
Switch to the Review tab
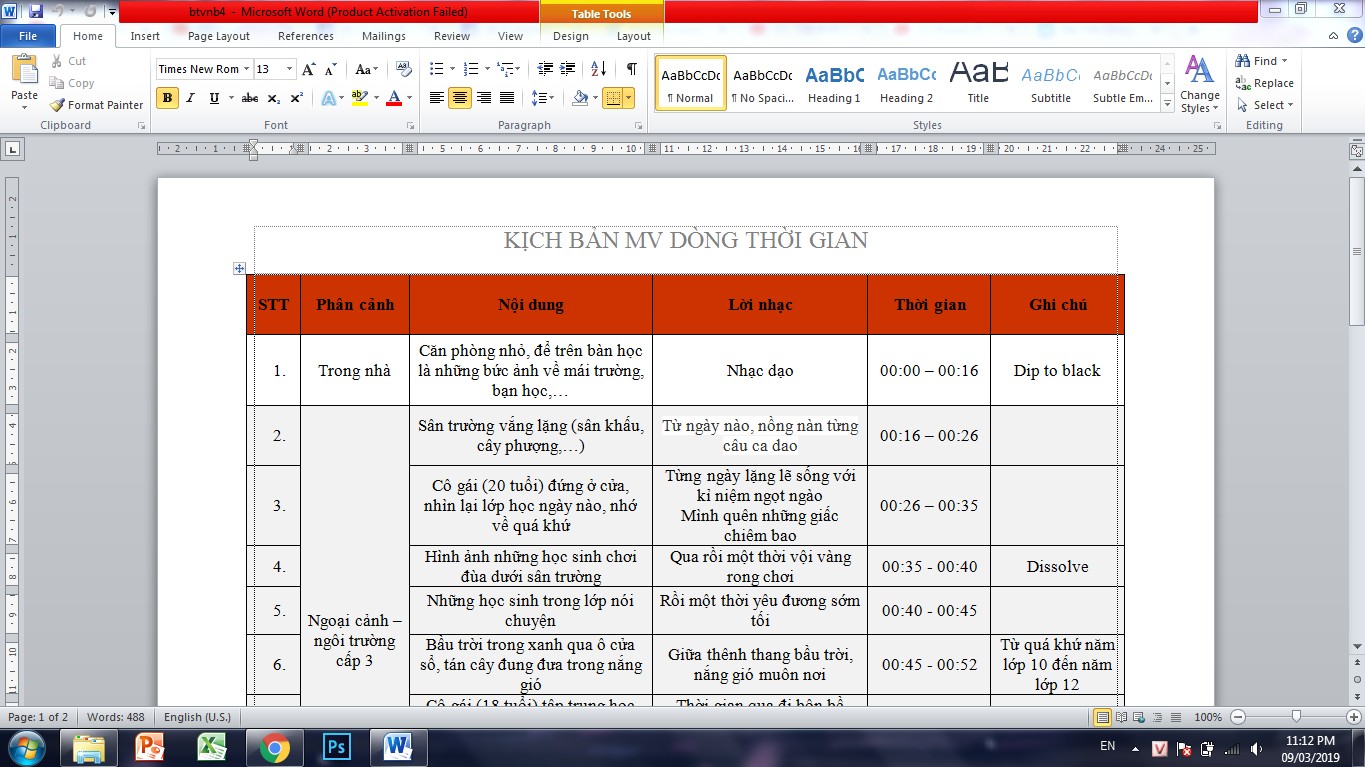coord(452,36)
